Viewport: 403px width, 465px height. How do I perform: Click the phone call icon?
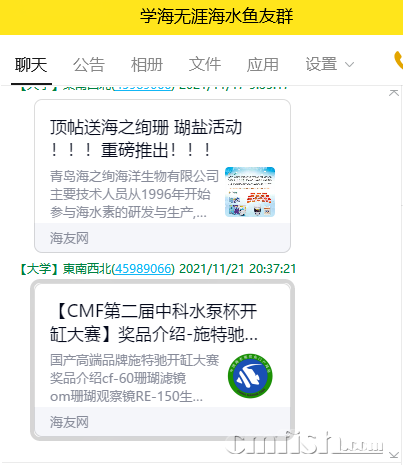pyautogui.click(x=398, y=60)
